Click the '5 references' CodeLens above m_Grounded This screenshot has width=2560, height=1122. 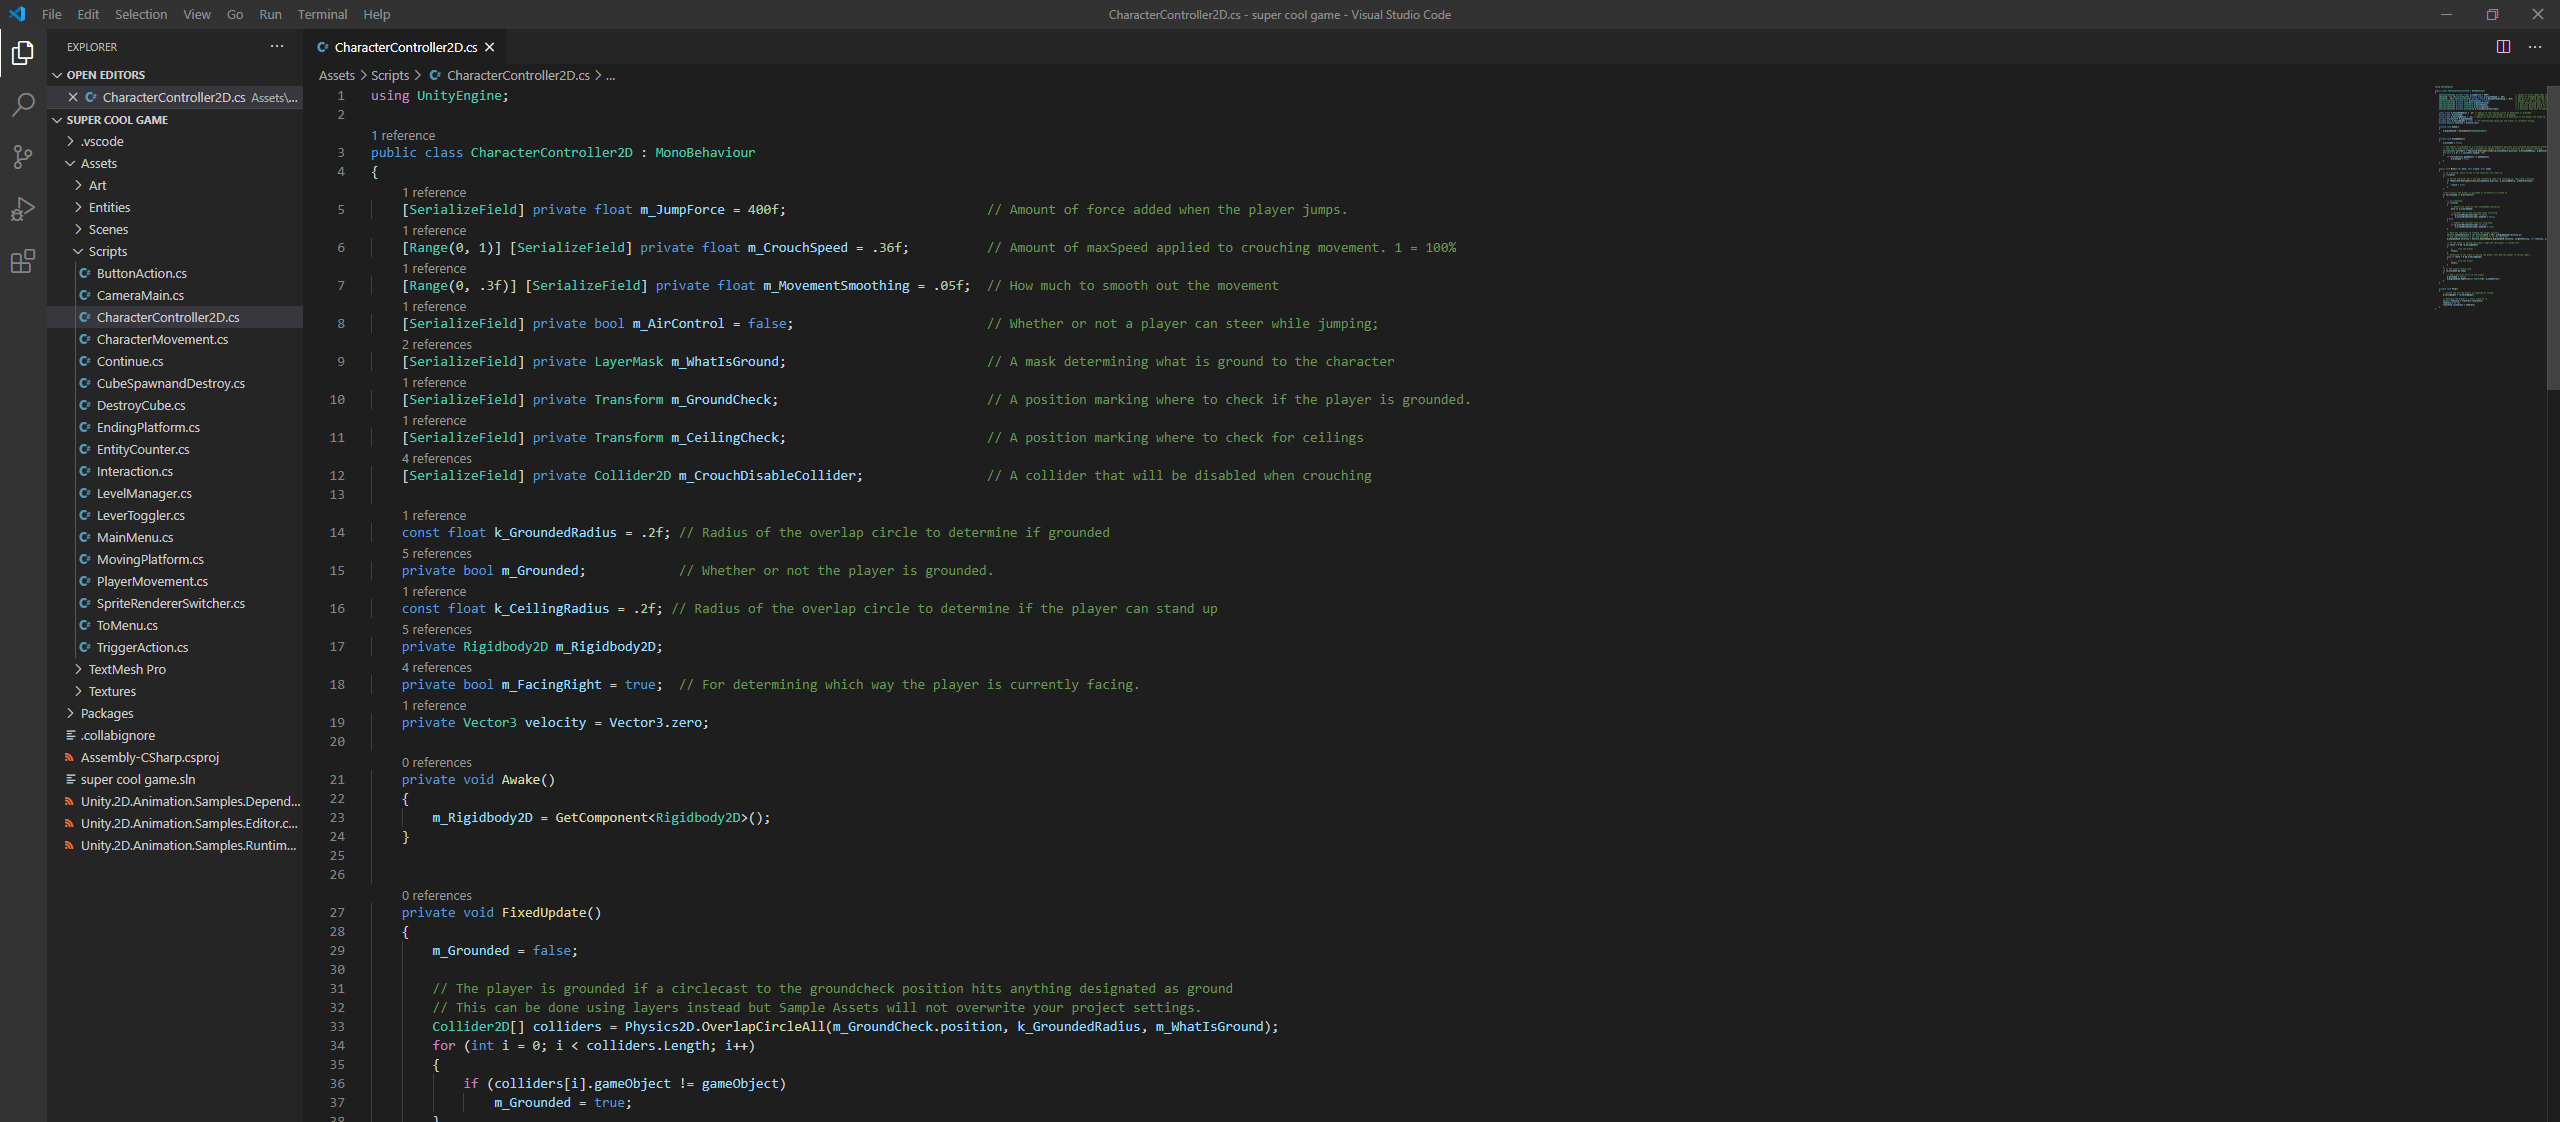click(x=436, y=554)
